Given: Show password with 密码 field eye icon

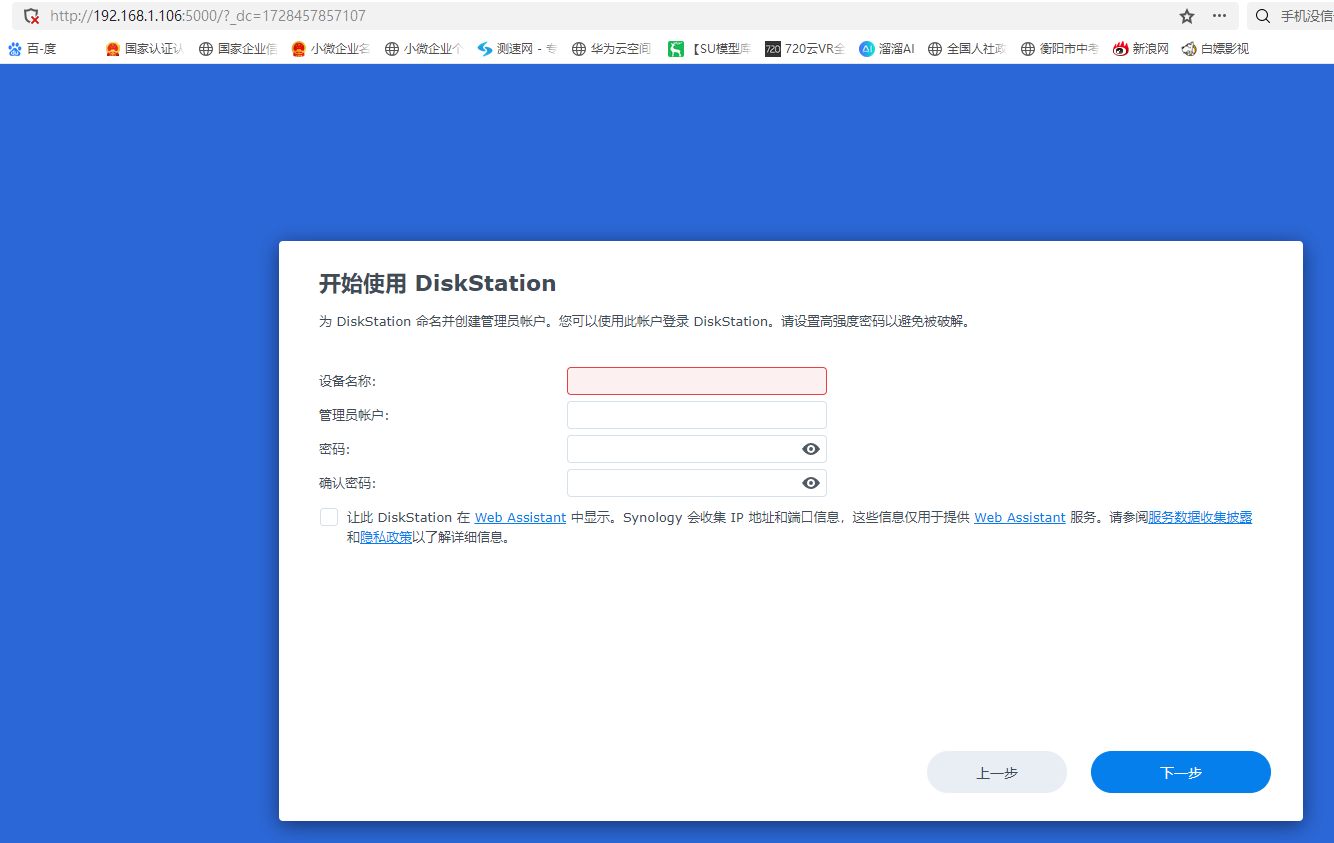Looking at the screenshot, I should [x=811, y=449].
